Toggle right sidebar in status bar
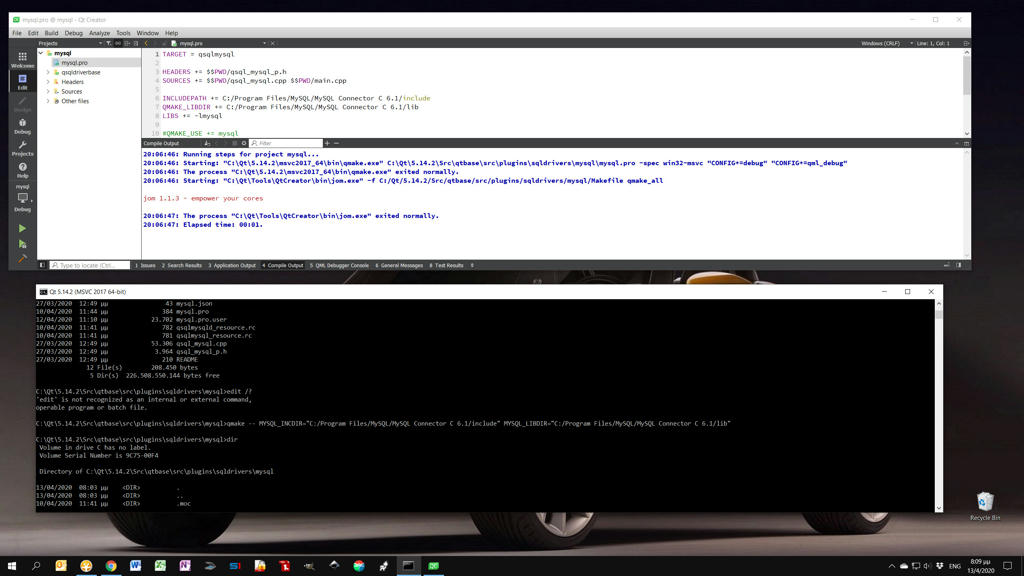 959,265
